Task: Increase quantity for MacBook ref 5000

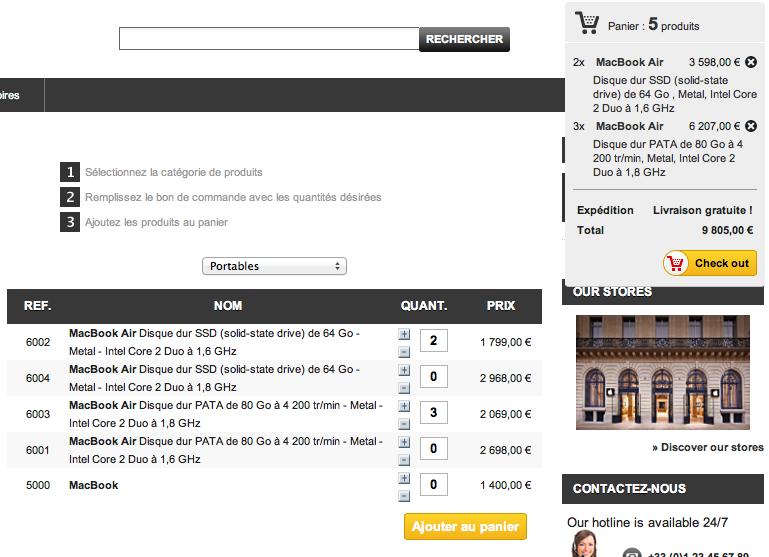Action: tap(404, 478)
